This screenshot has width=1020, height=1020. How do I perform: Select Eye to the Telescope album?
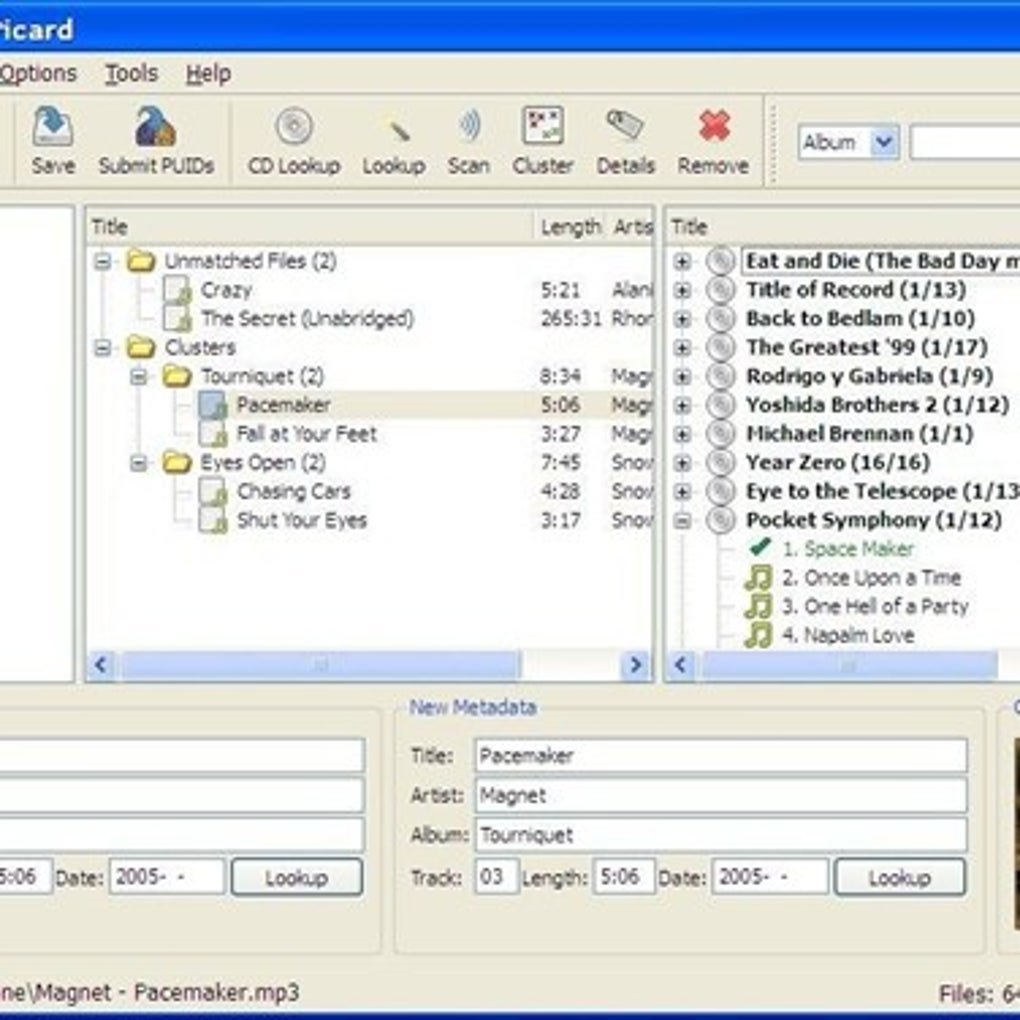click(x=883, y=492)
